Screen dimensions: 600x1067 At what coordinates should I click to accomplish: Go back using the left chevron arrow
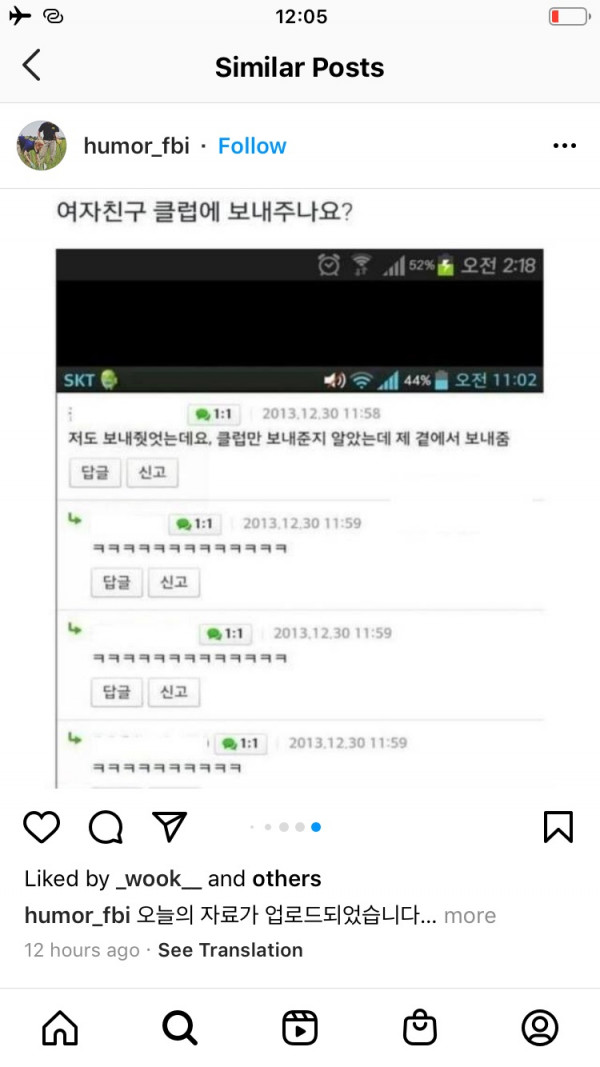pos(31,66)
